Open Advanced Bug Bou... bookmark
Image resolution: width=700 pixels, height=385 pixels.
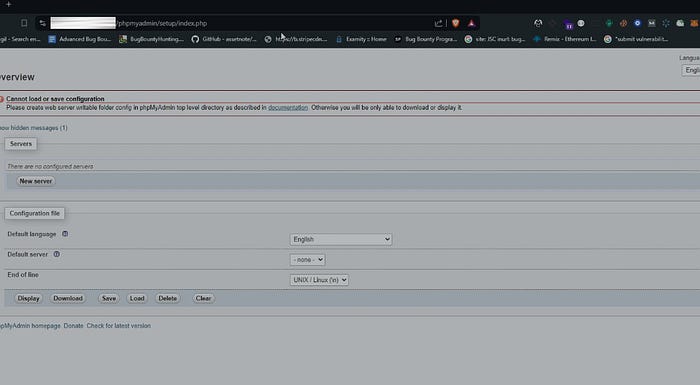click(79, 39)
